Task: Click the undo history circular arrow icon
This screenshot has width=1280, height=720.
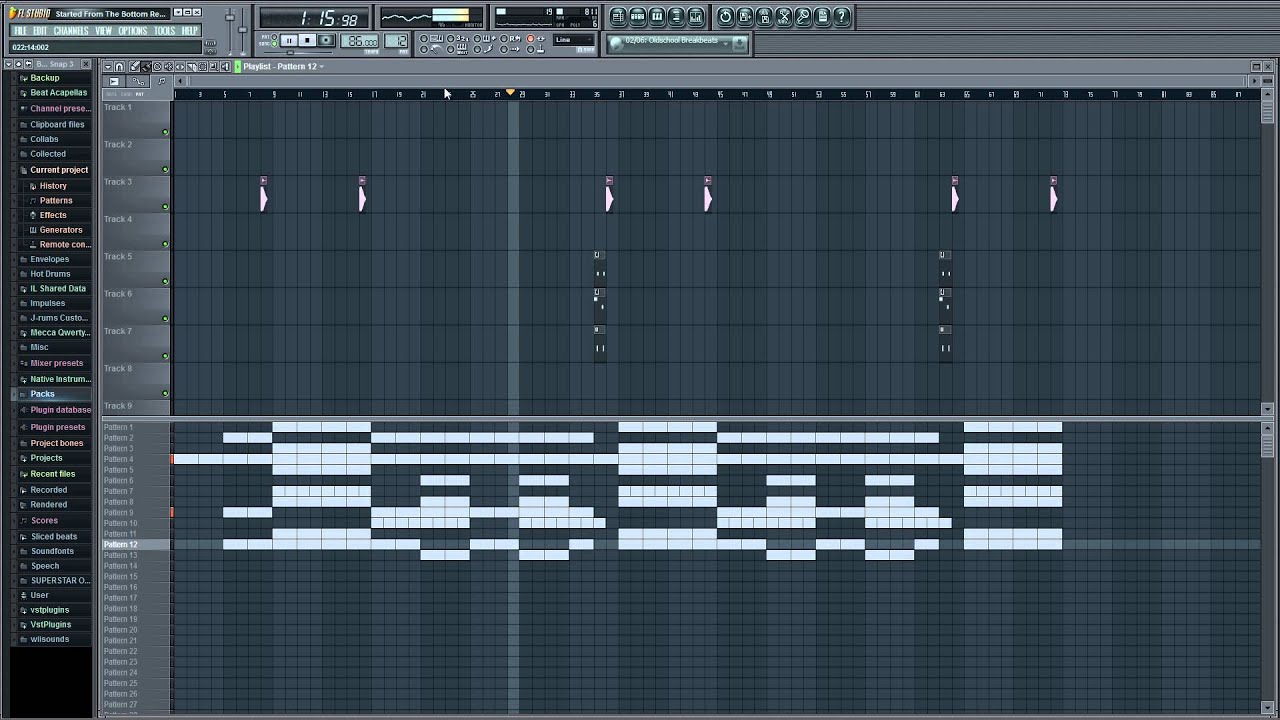Action: (725, 16)
